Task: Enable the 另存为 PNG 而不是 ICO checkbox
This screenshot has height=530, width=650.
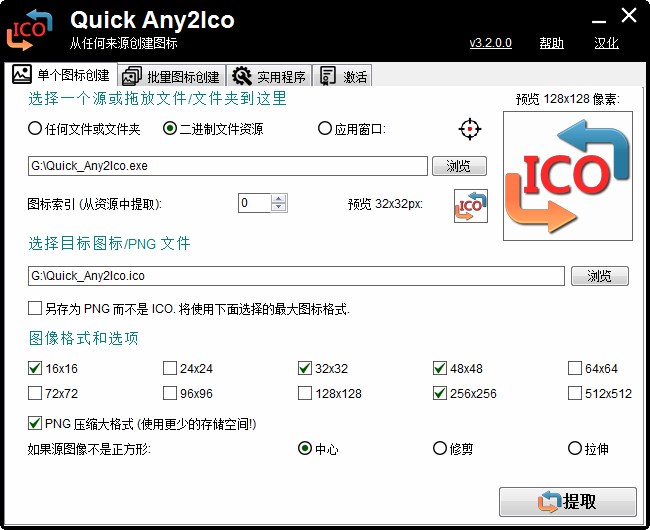Action: pyautogui.click(x=35, y=308)
